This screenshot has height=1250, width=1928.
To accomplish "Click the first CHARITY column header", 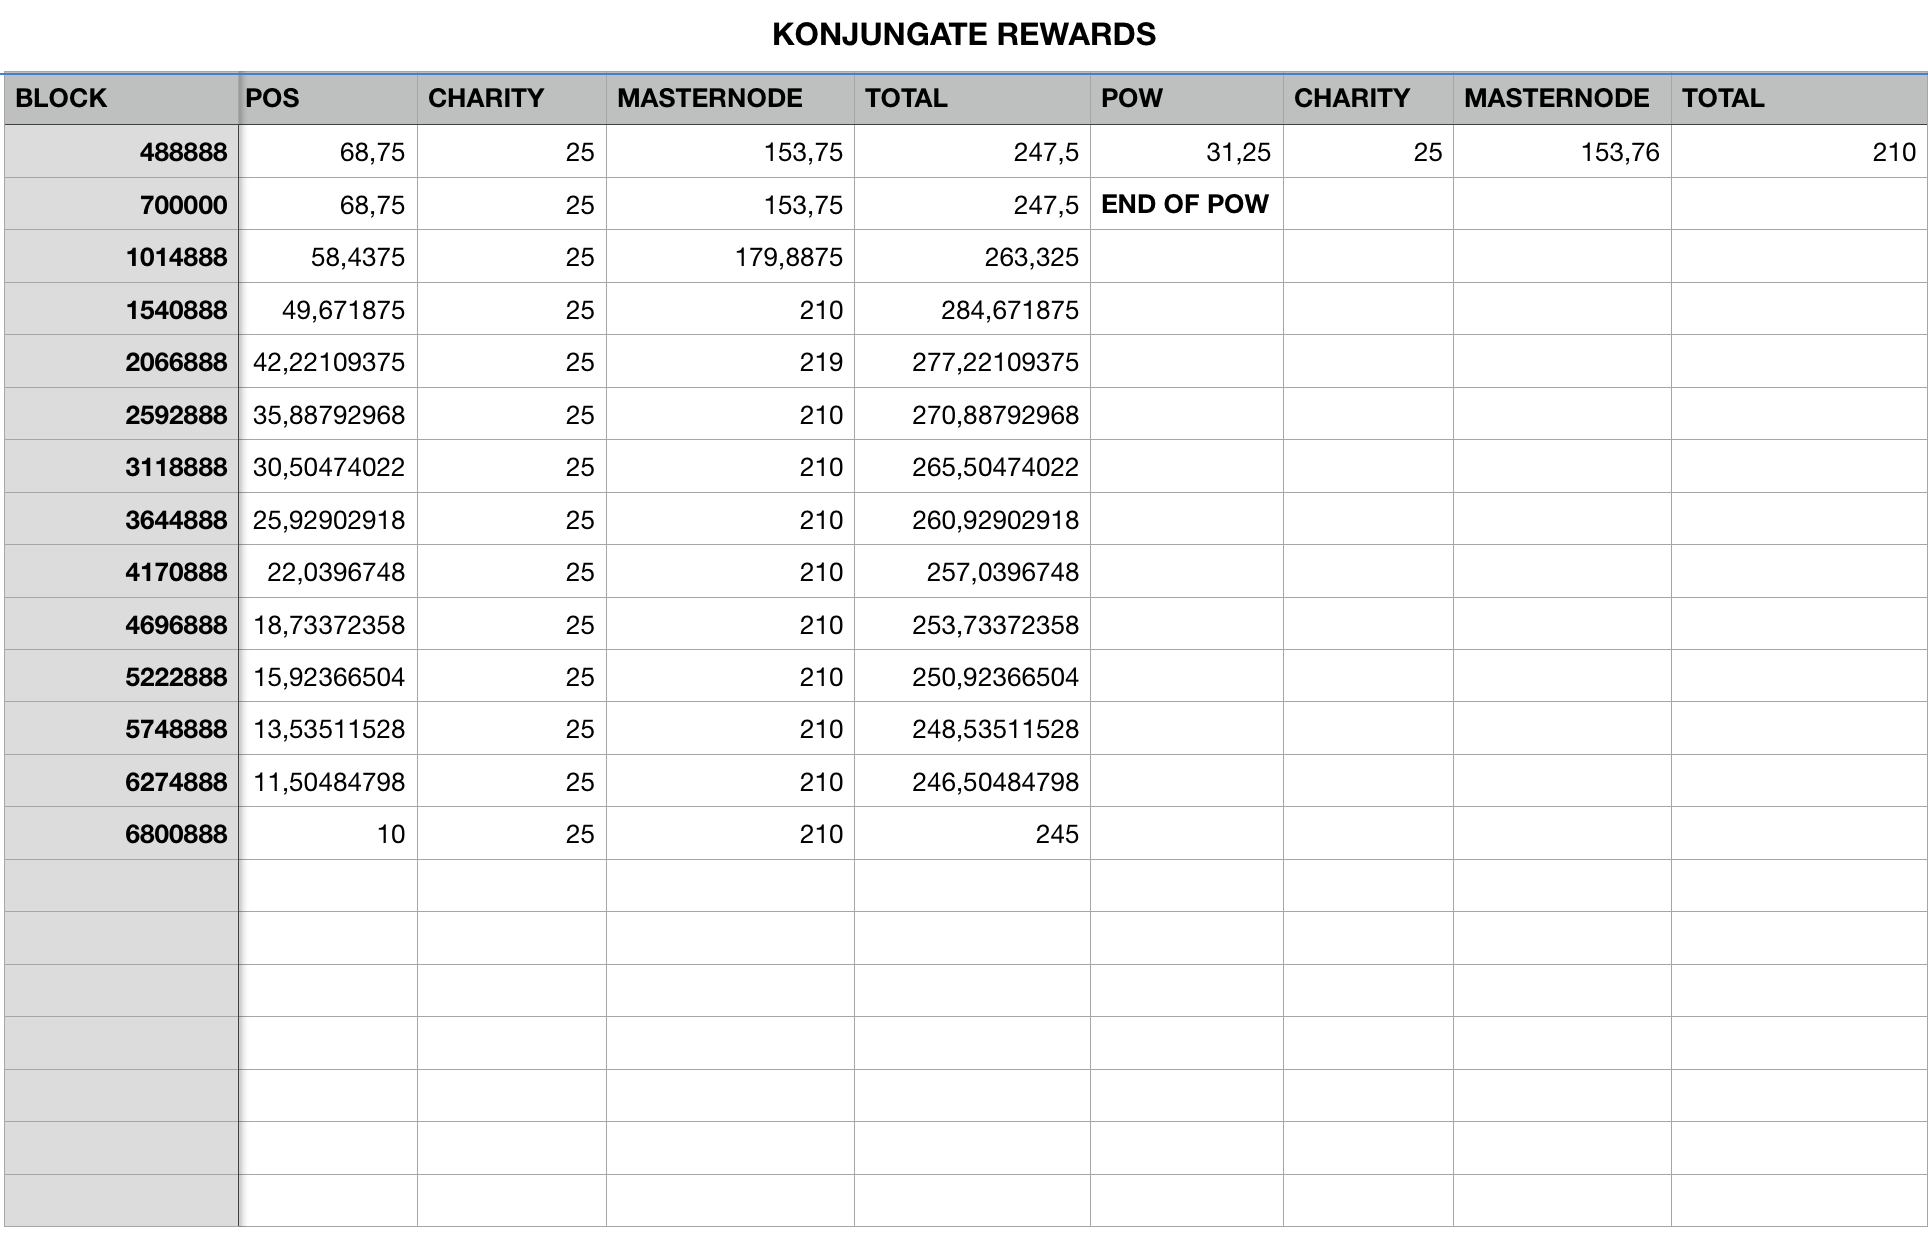I will [x=486, y=98].
